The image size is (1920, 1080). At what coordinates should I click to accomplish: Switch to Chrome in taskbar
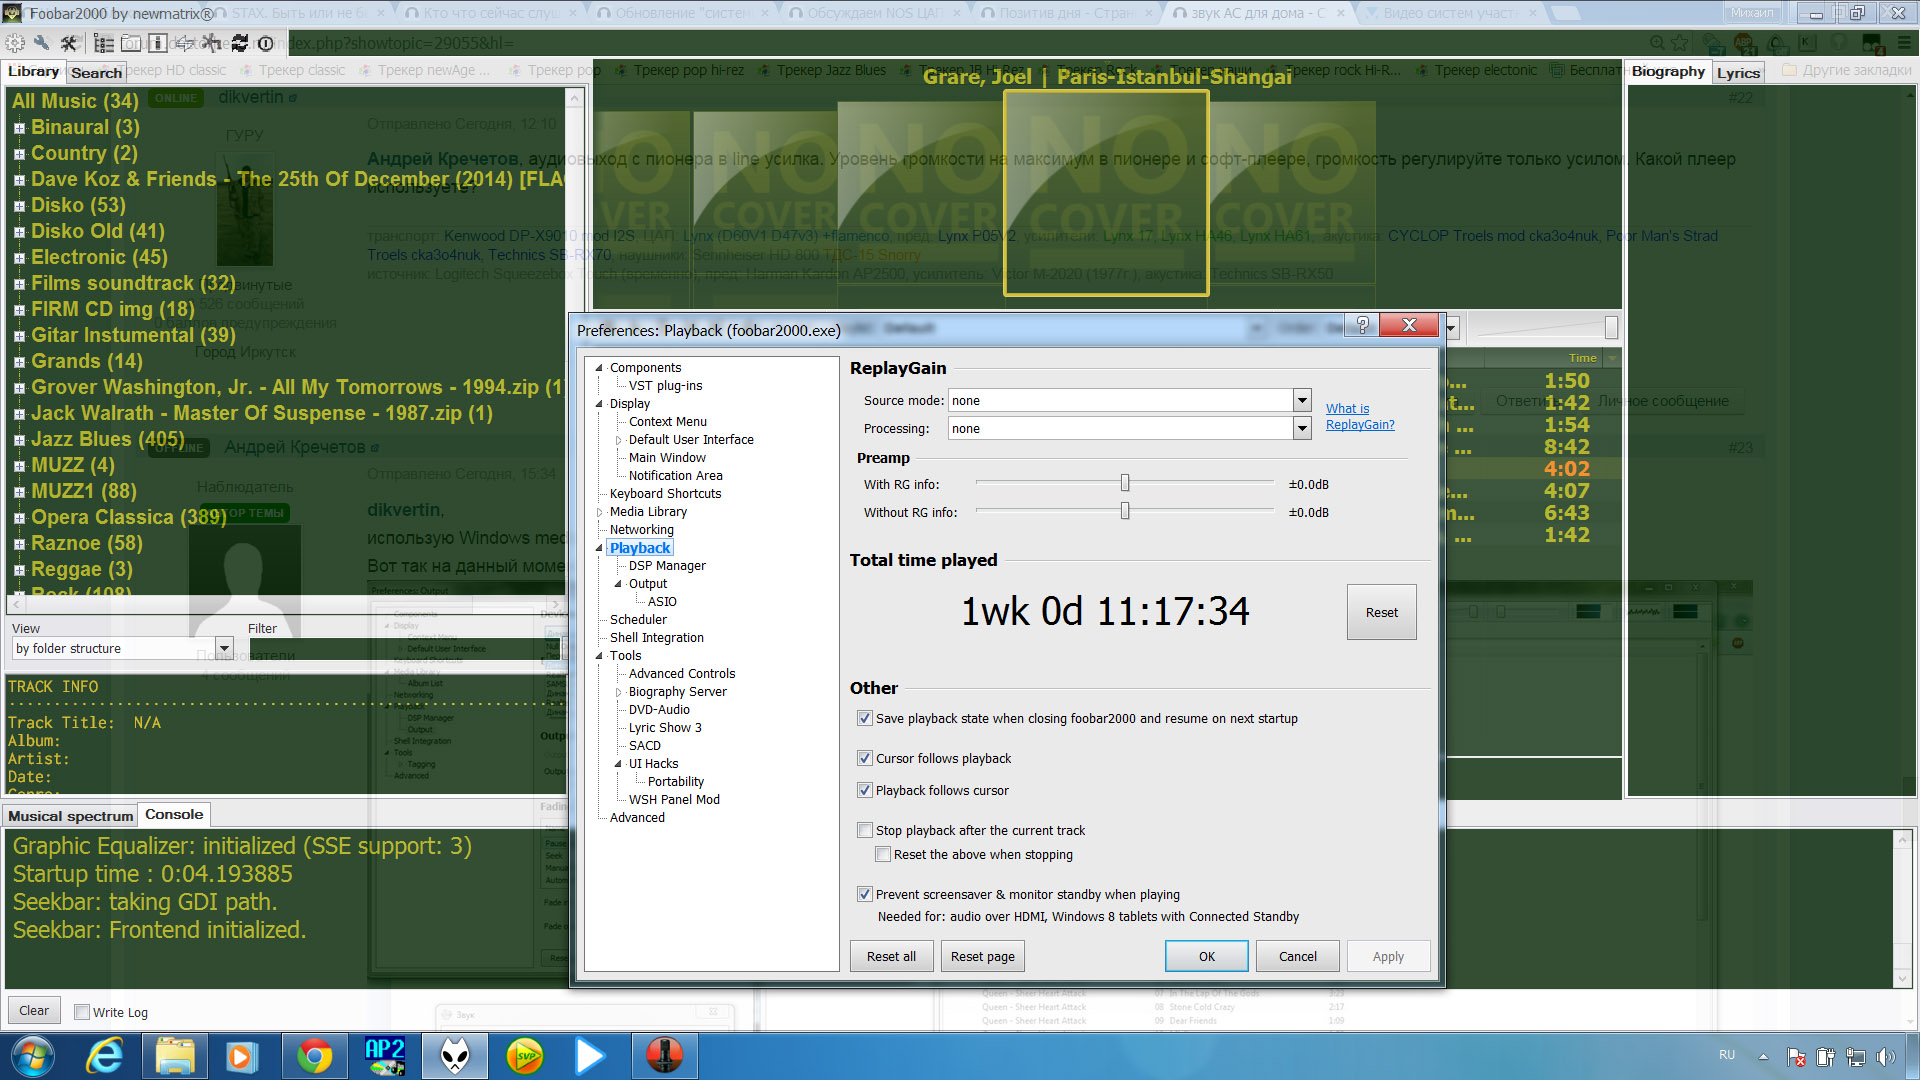(314, 1056)
